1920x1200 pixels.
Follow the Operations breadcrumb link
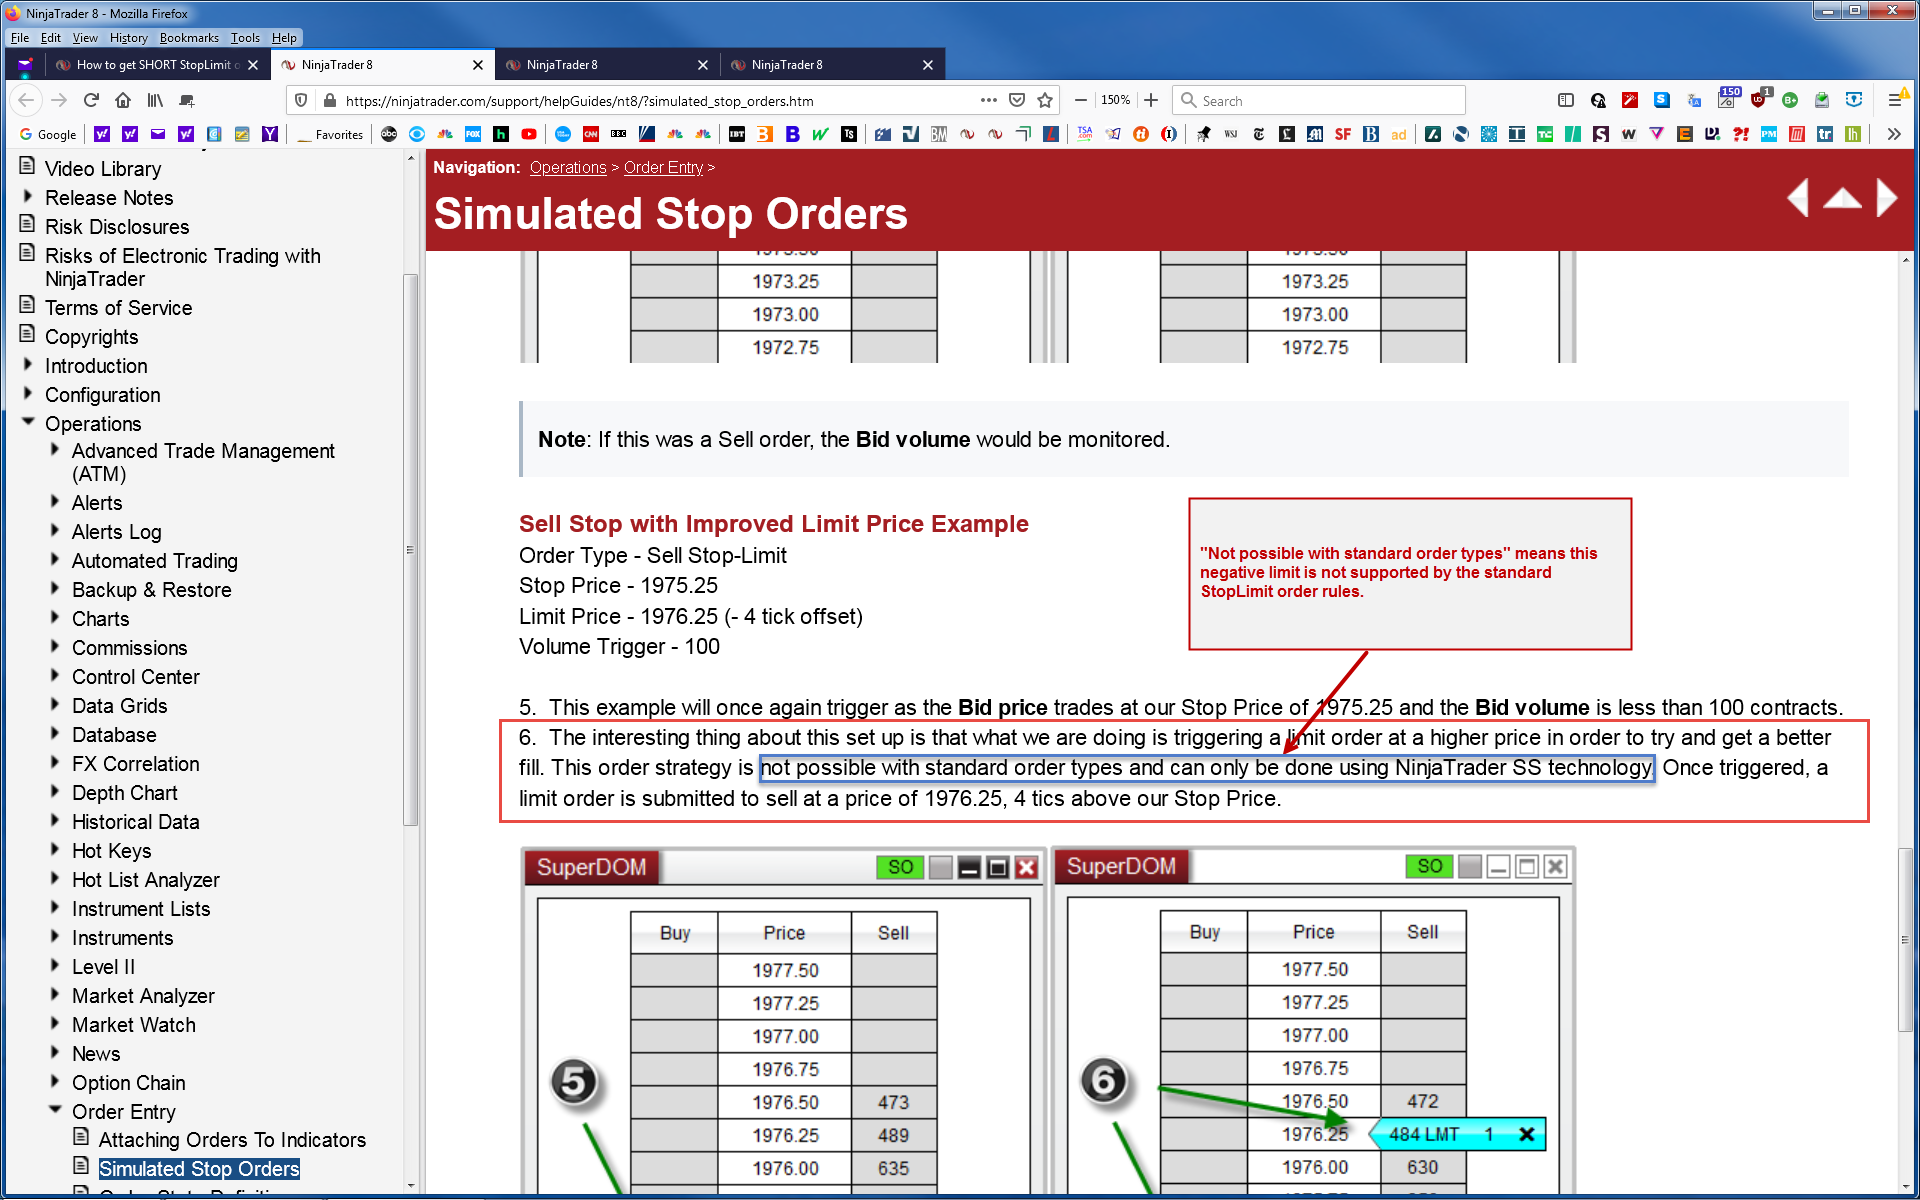tap(567, 168)
